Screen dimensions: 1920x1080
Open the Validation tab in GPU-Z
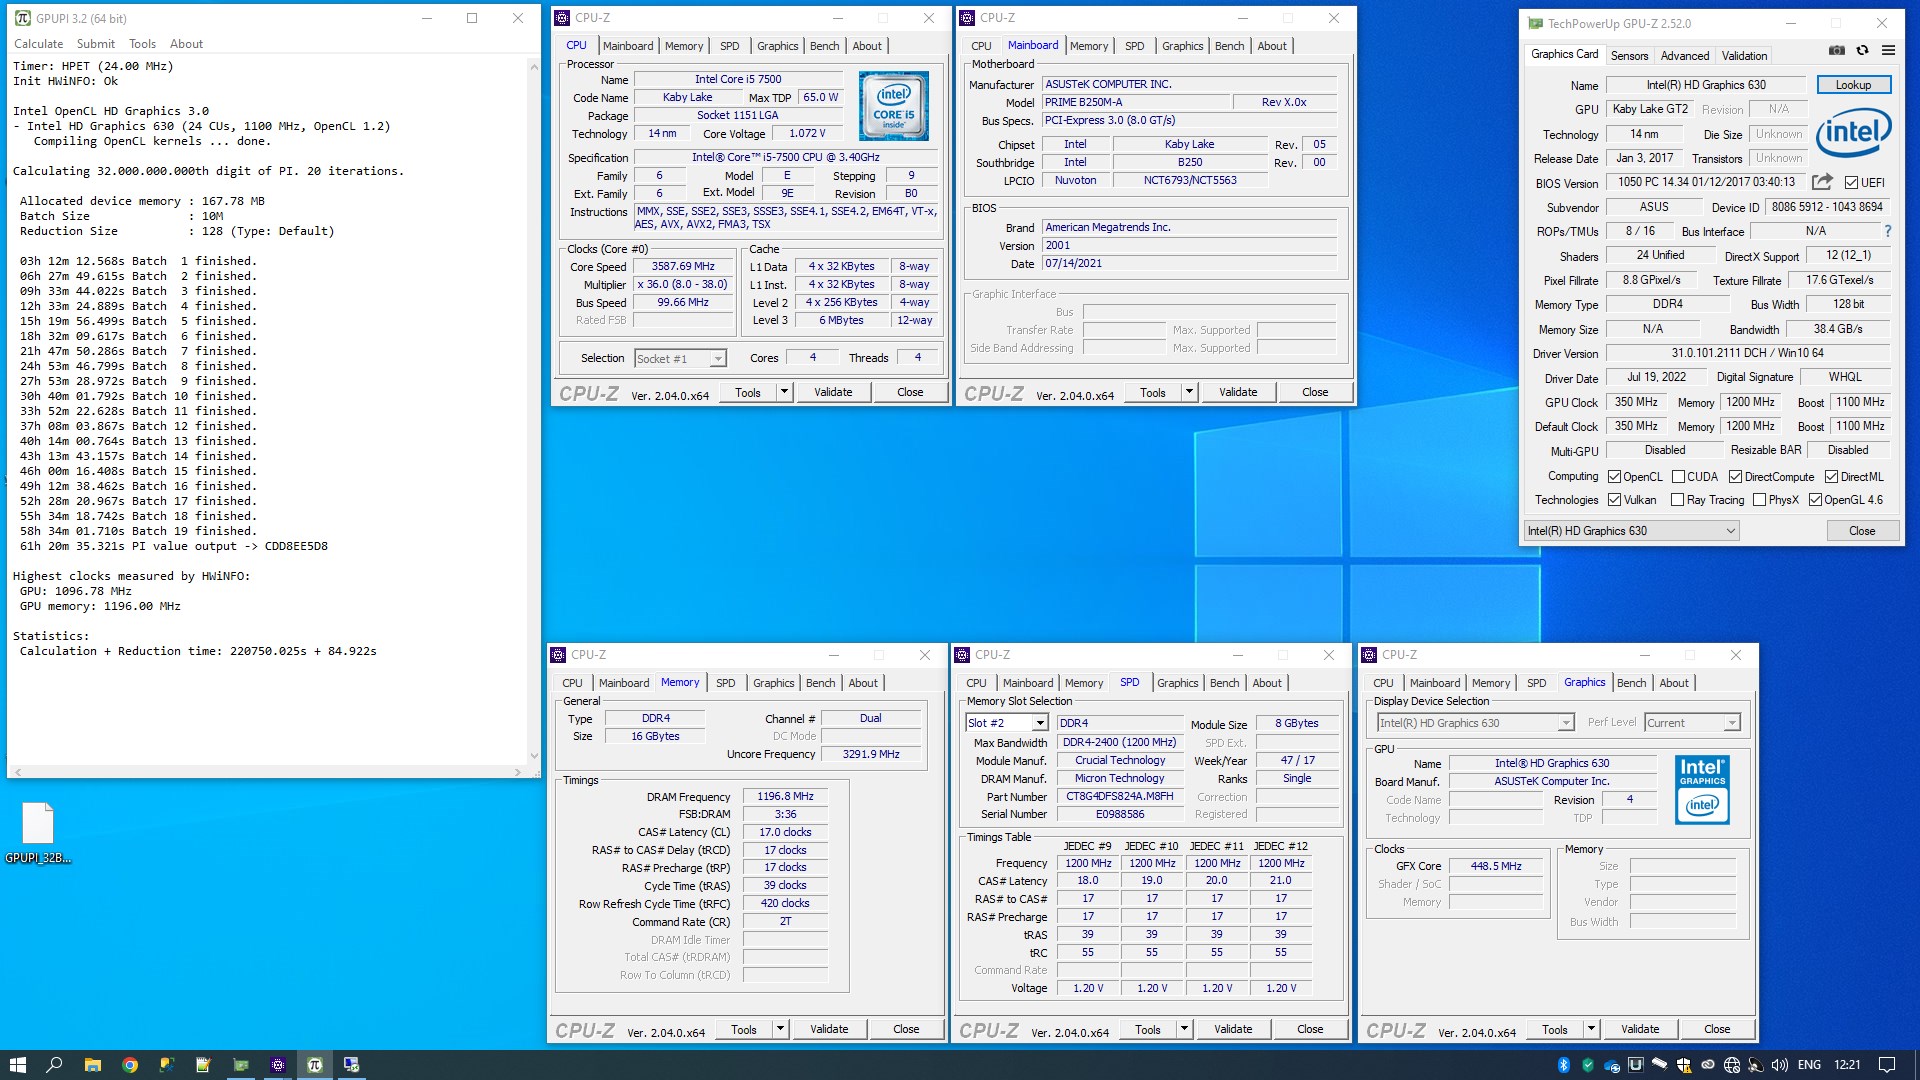click(x=1744, y=56)
